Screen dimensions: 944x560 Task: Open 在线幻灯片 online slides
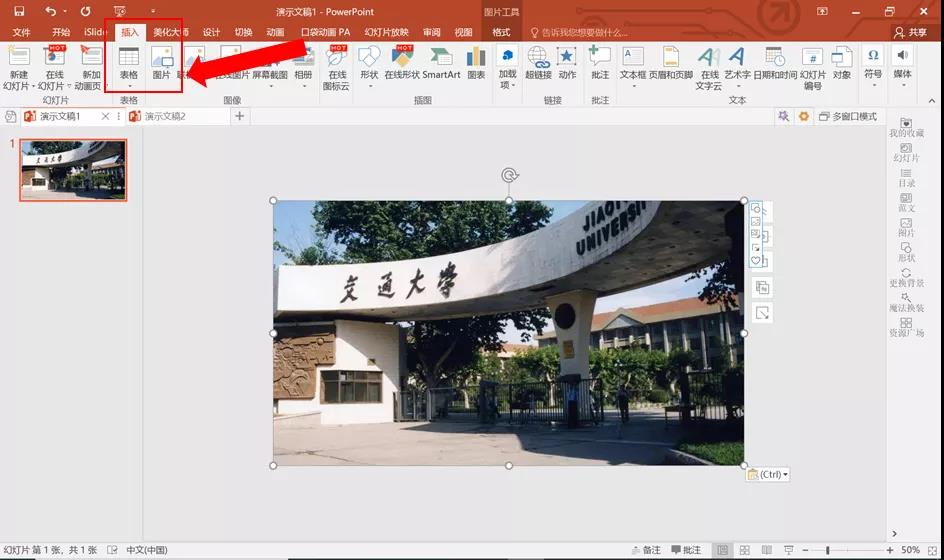click(x=54, y=68)
